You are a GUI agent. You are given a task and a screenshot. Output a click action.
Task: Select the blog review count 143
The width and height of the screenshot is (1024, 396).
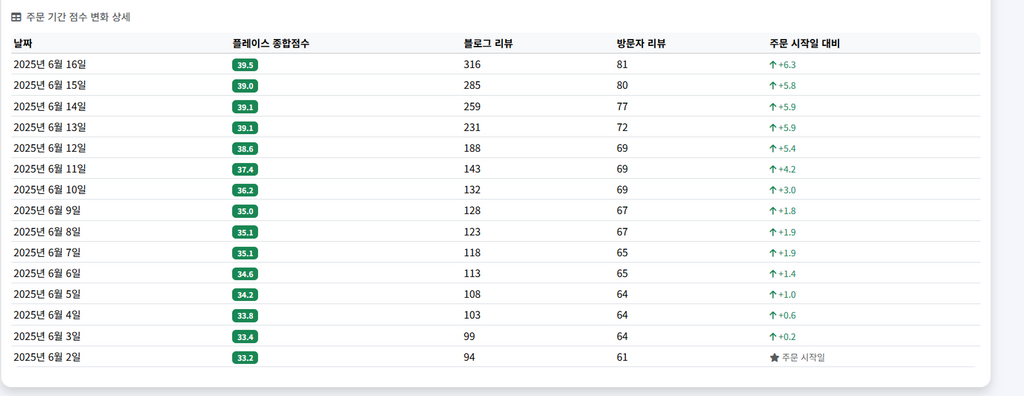472,169
